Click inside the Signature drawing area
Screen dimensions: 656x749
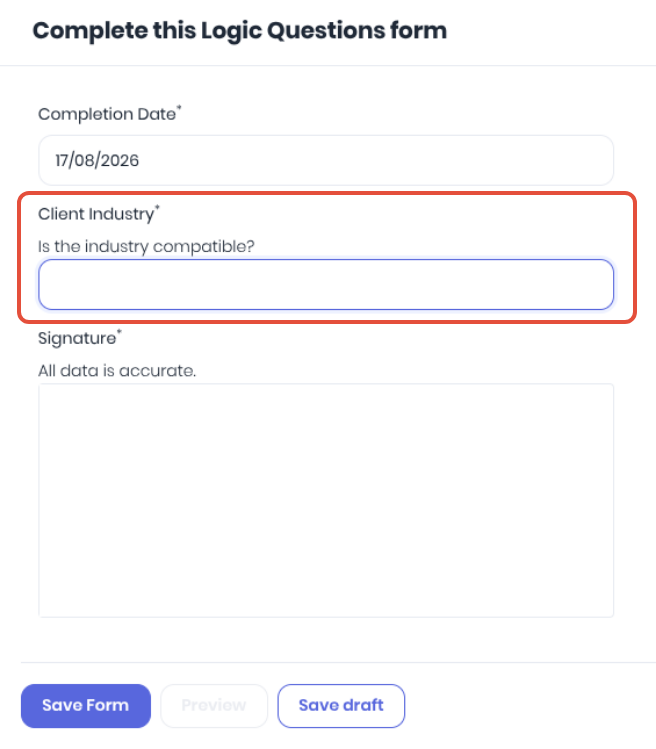[x=326, y=500]
